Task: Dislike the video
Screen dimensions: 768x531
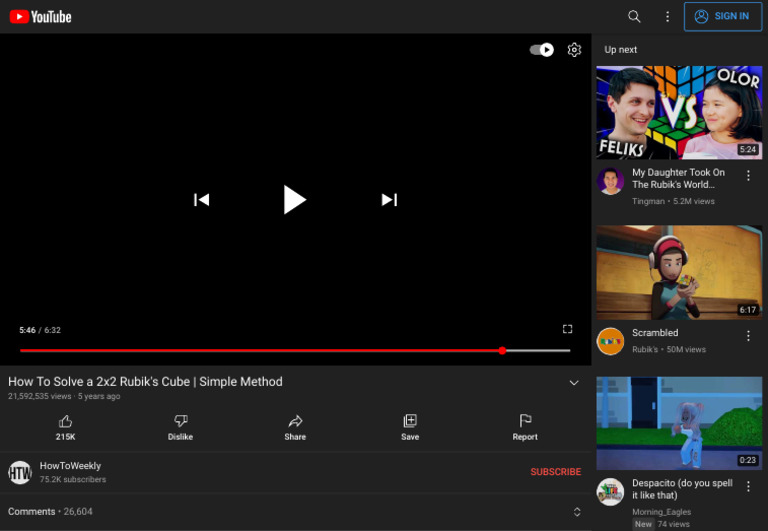Action: (180, 427)
